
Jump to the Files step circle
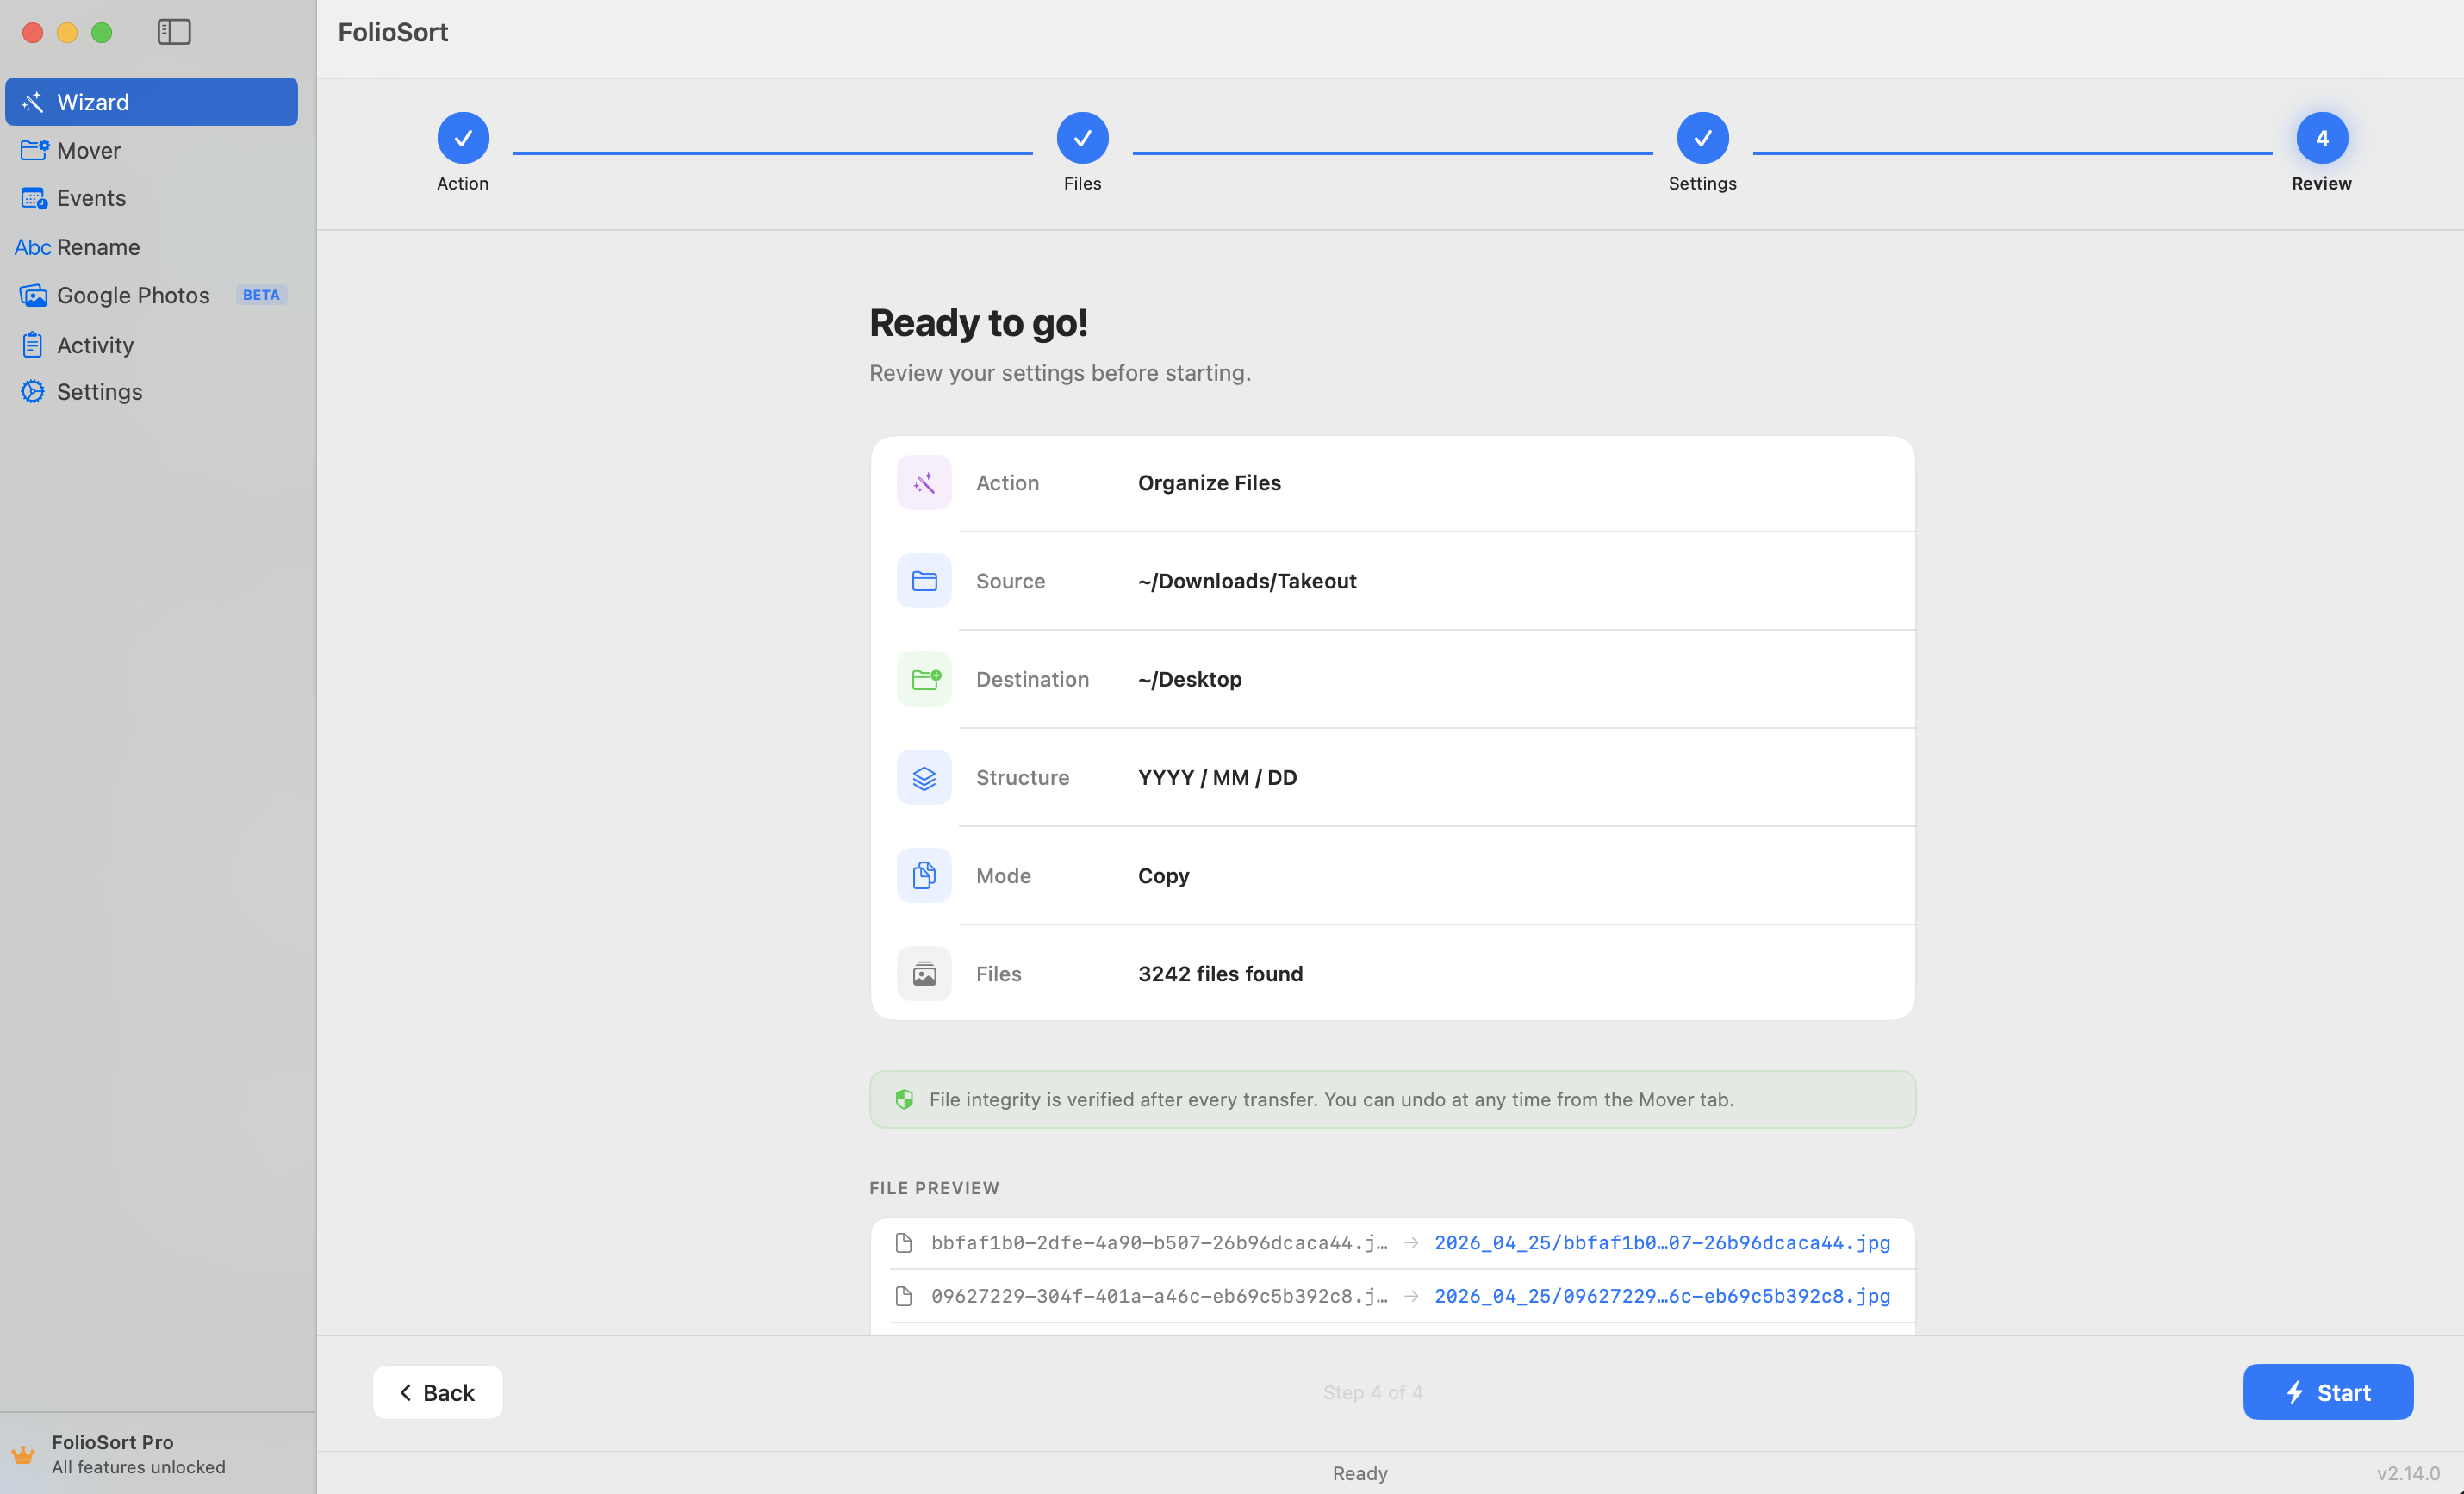[1082, 138]
